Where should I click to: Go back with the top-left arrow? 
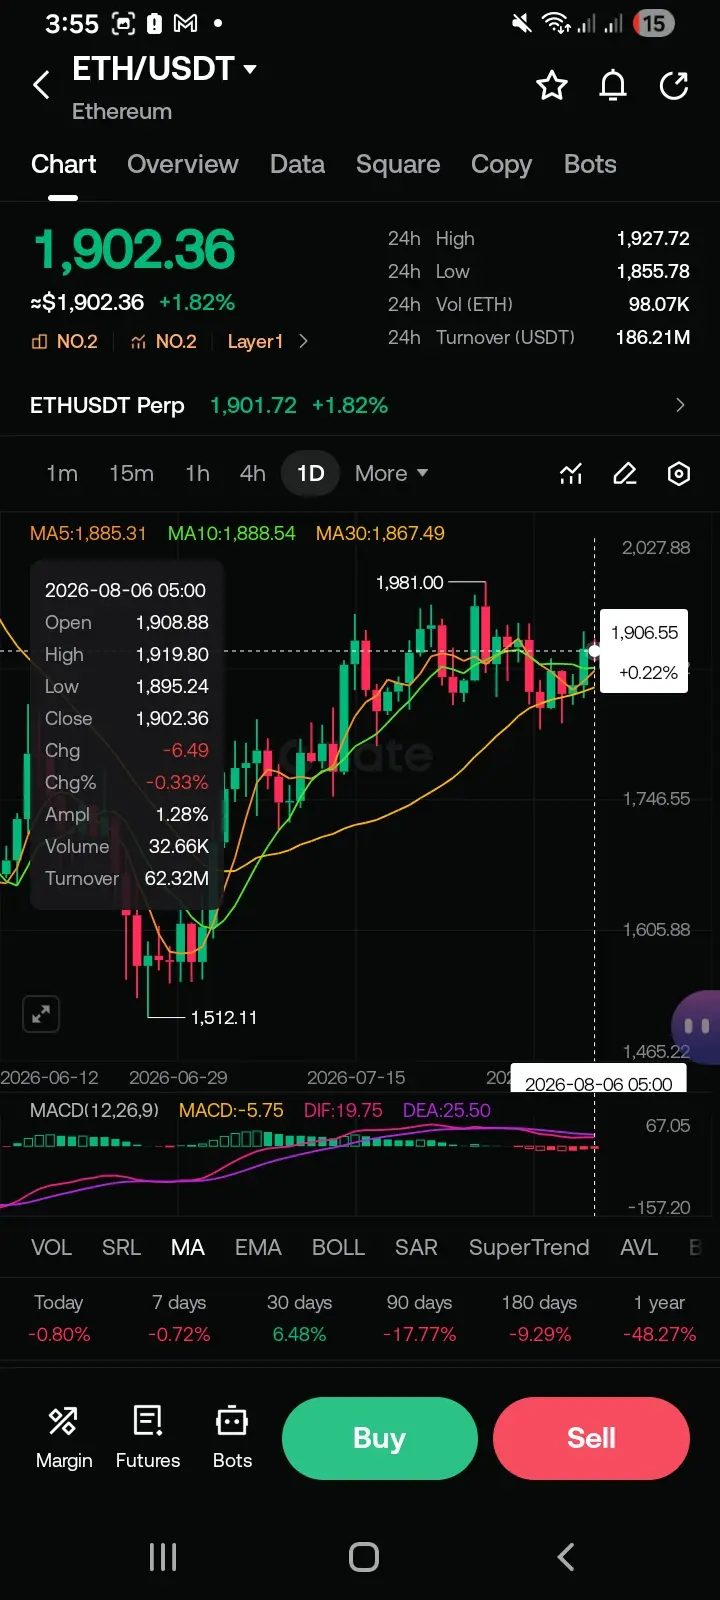point(41,85)
